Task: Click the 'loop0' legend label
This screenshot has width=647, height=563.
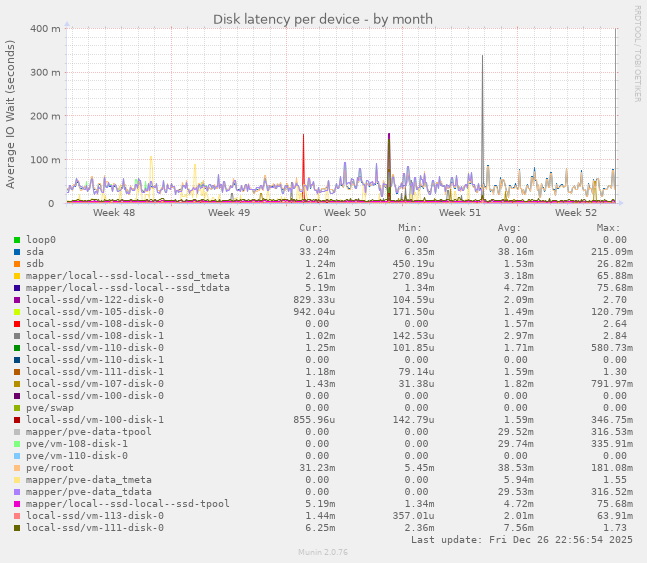Action: [41, 240]
